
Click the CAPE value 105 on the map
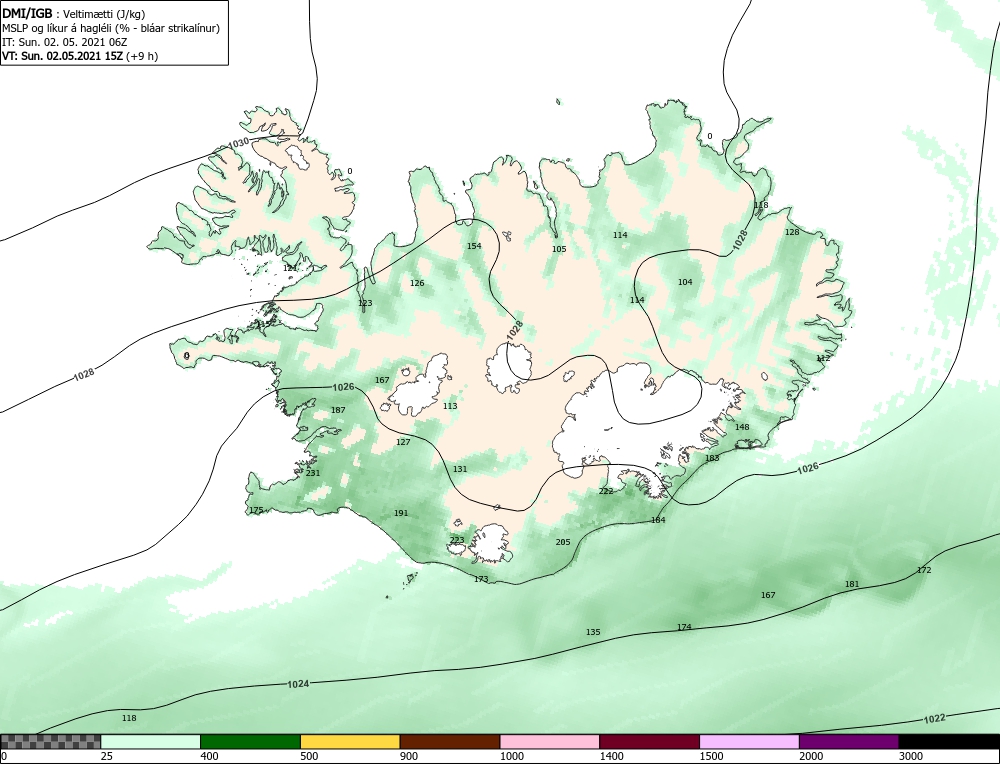(x=559, y=249)
